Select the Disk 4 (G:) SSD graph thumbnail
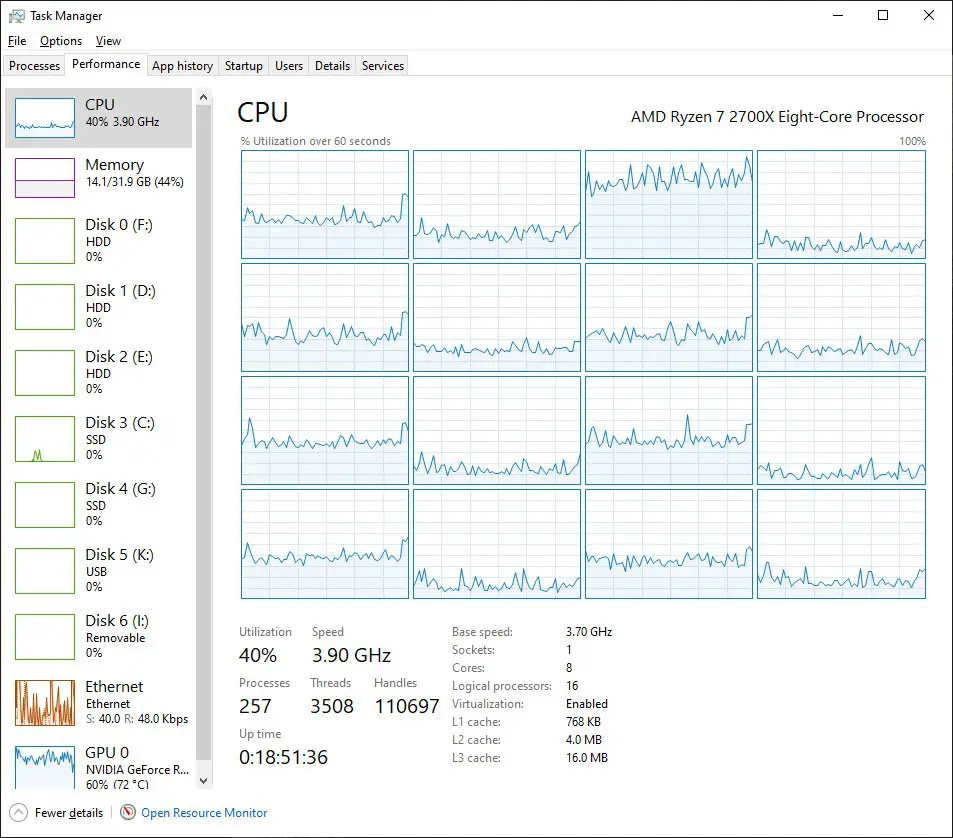 tap(45, 505)
